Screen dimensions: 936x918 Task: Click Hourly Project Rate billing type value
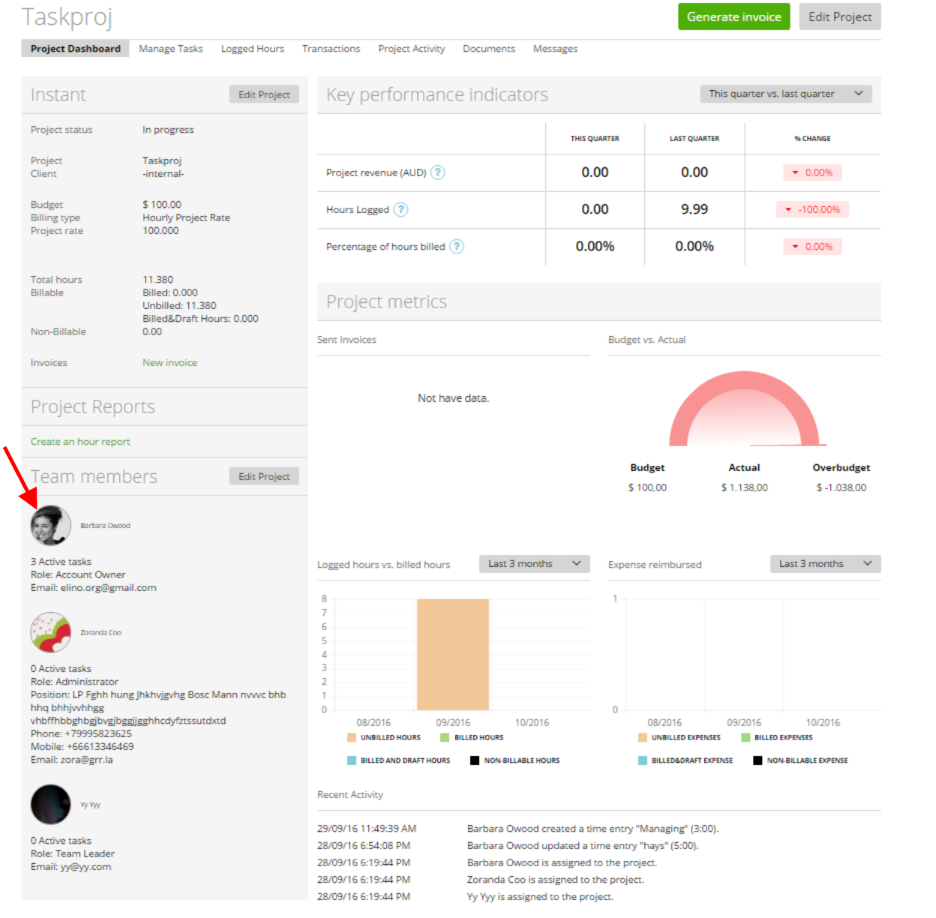click(x=186, y=218)
